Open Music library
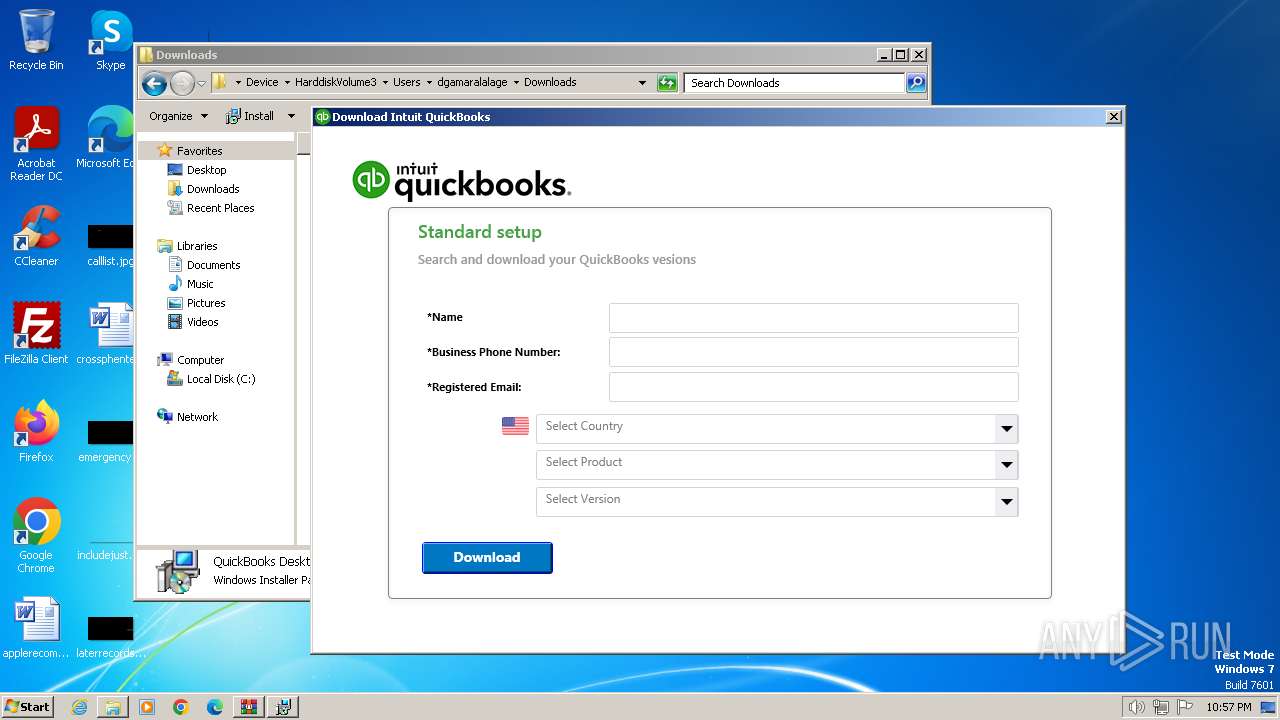 click(200, 284)
